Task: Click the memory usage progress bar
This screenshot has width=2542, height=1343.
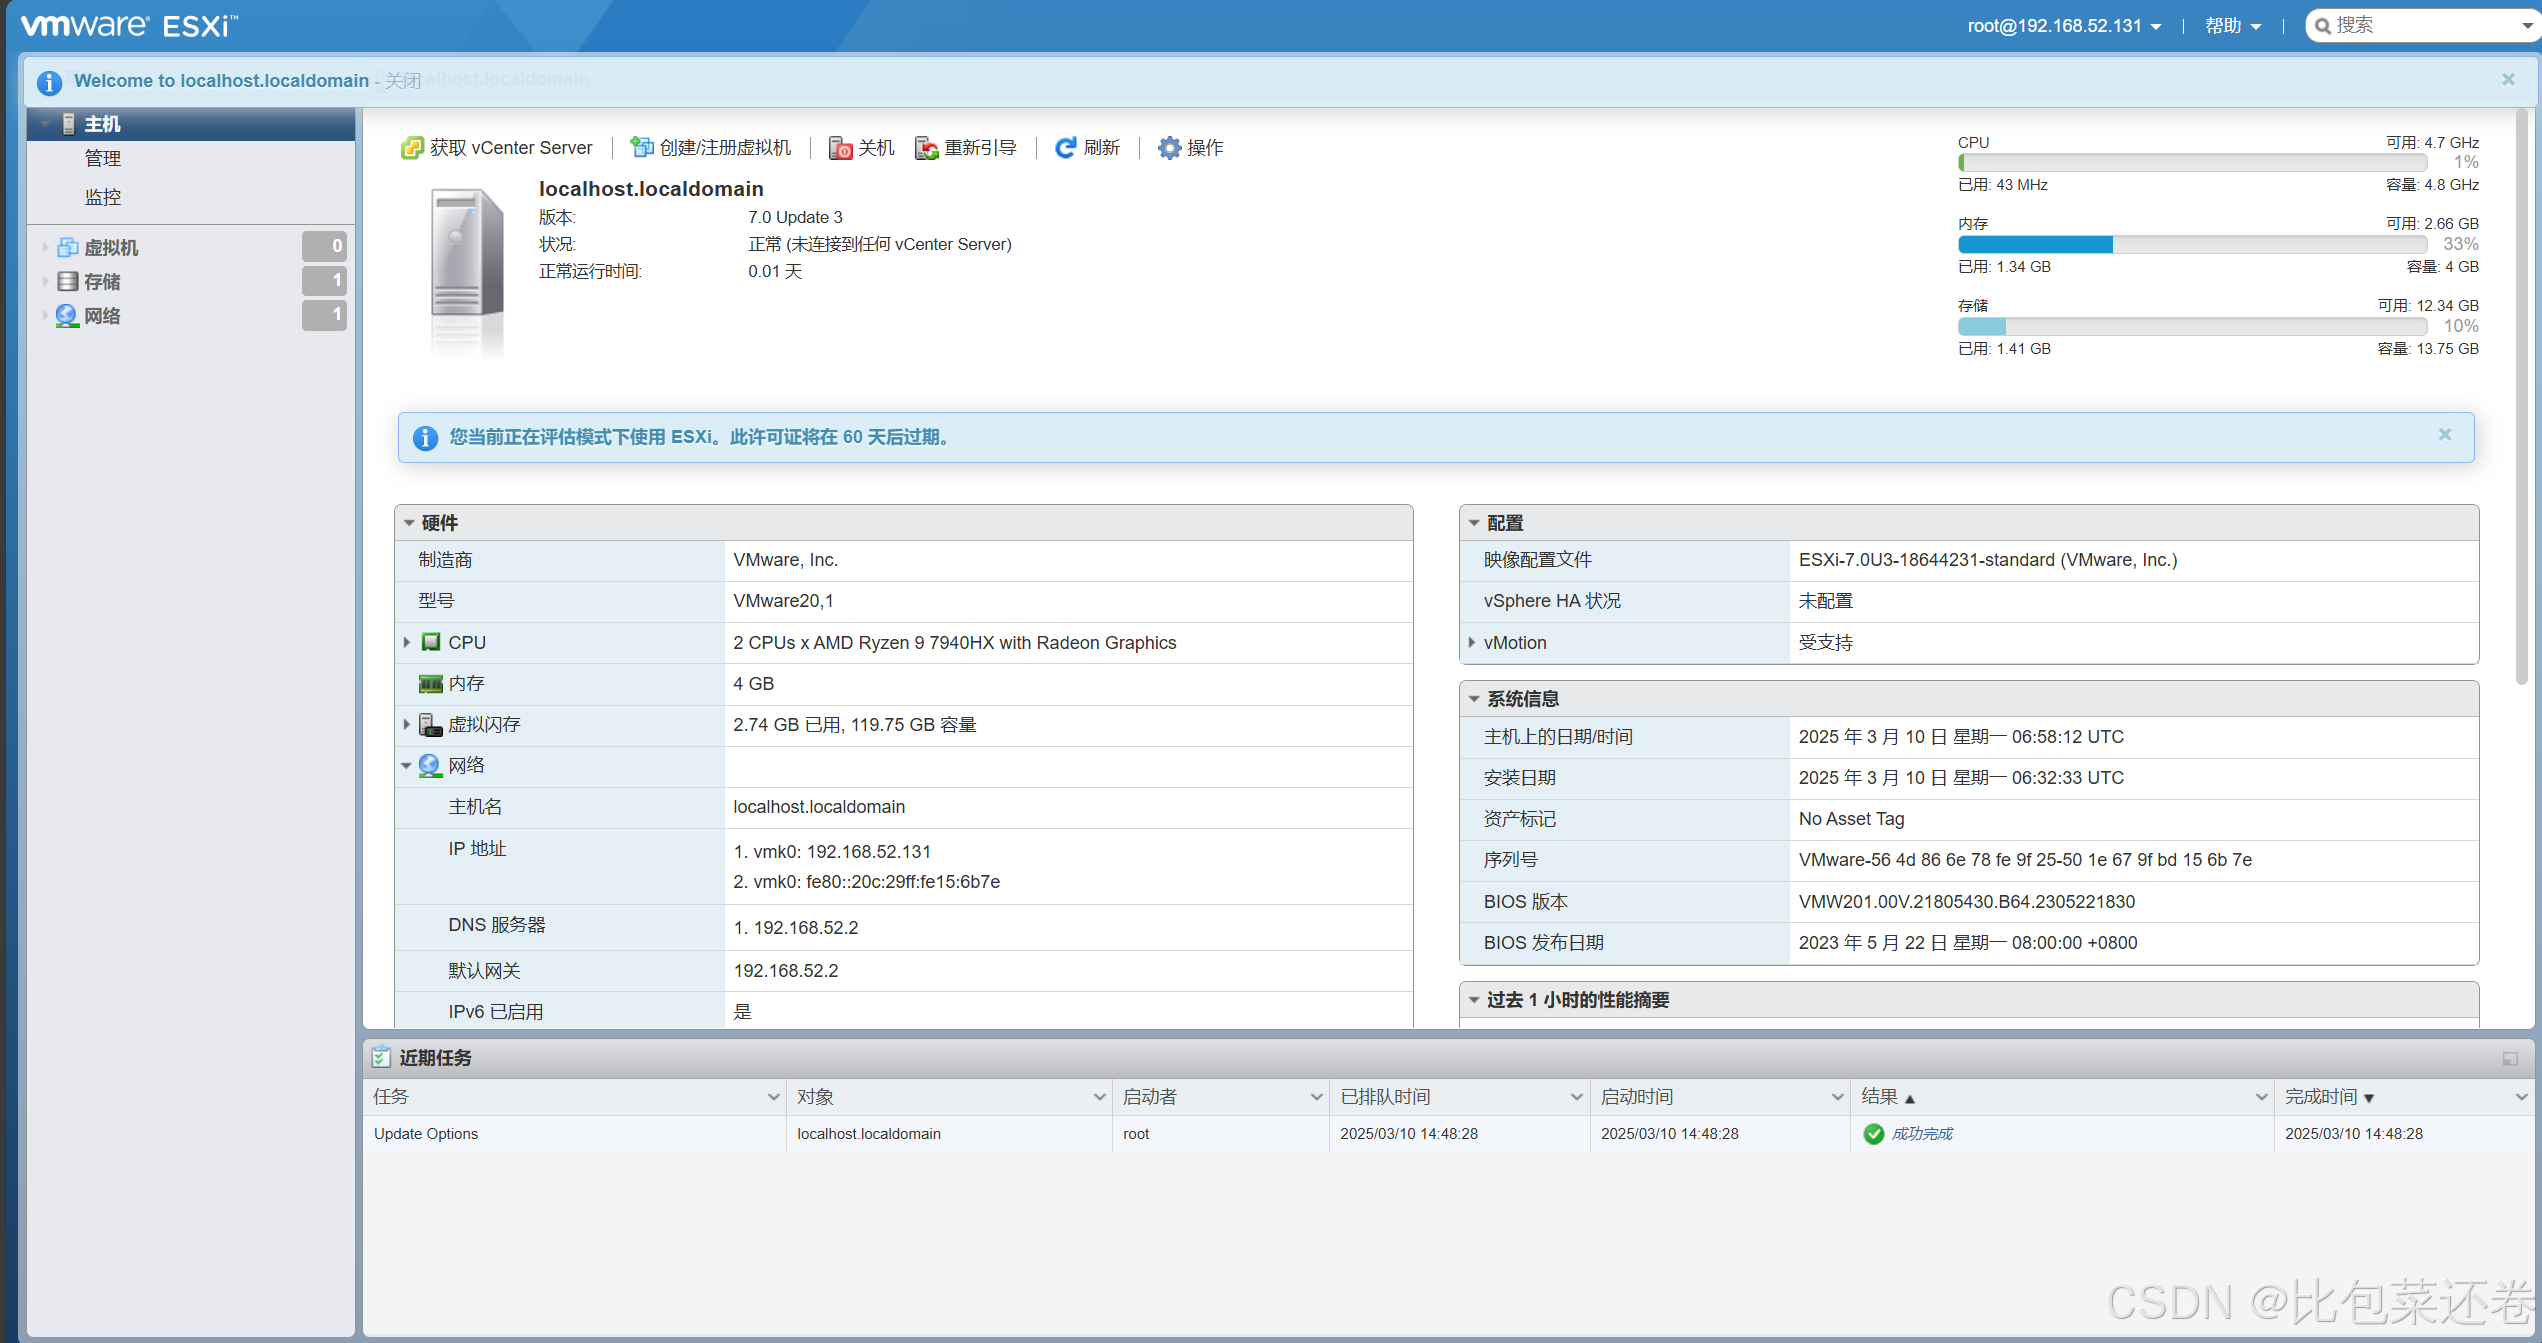Action: (2192, 245)
